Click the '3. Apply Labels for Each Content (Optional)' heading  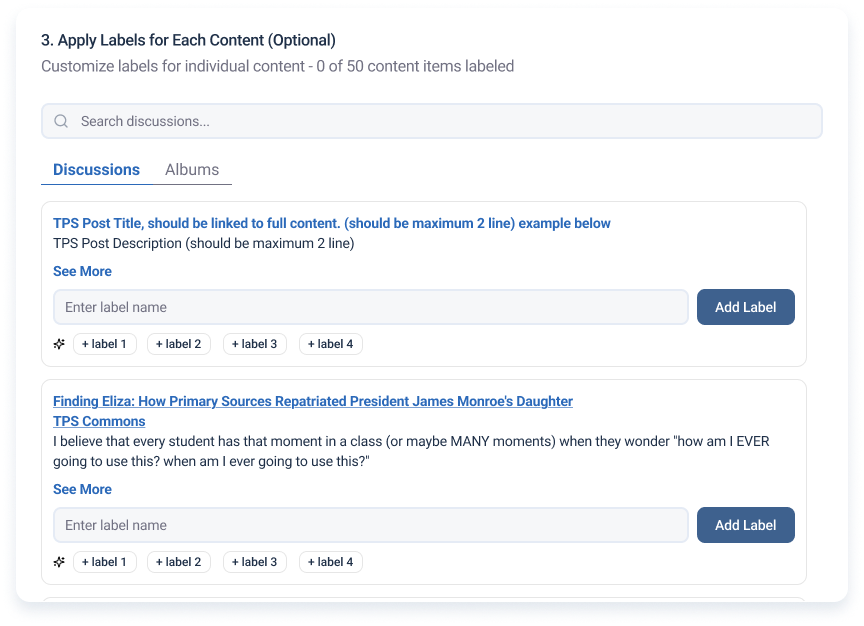(188, 40)
